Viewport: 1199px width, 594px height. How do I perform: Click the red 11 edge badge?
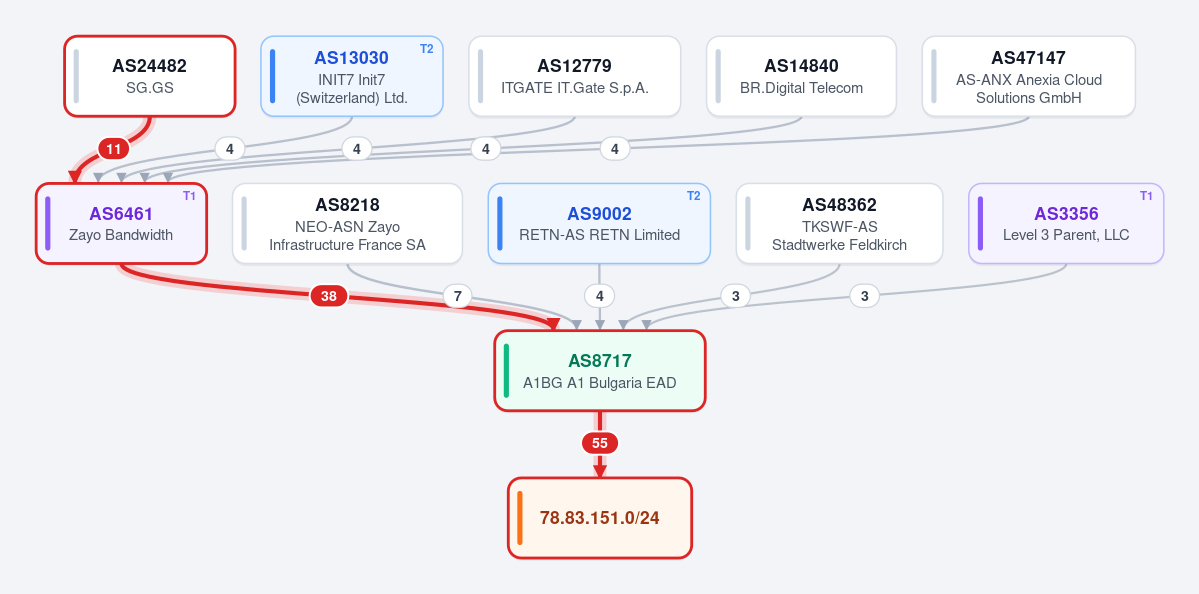pyautogui.click(x=113, y=149)
